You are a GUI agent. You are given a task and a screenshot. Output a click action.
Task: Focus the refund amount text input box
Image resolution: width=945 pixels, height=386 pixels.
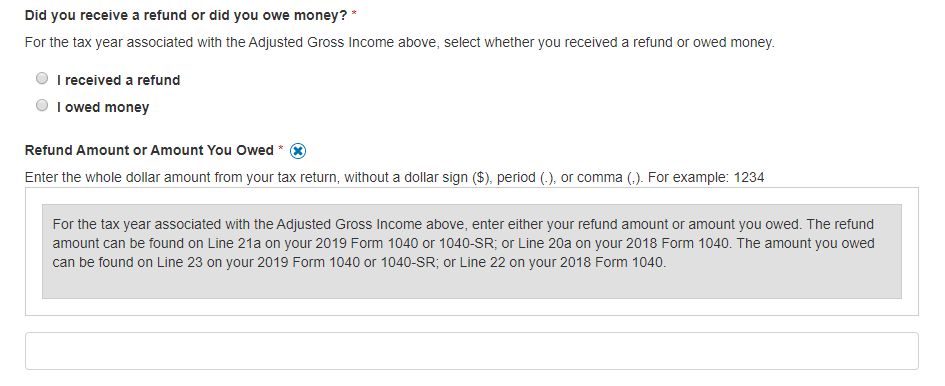pyautogui.click(x=471, y=351)
